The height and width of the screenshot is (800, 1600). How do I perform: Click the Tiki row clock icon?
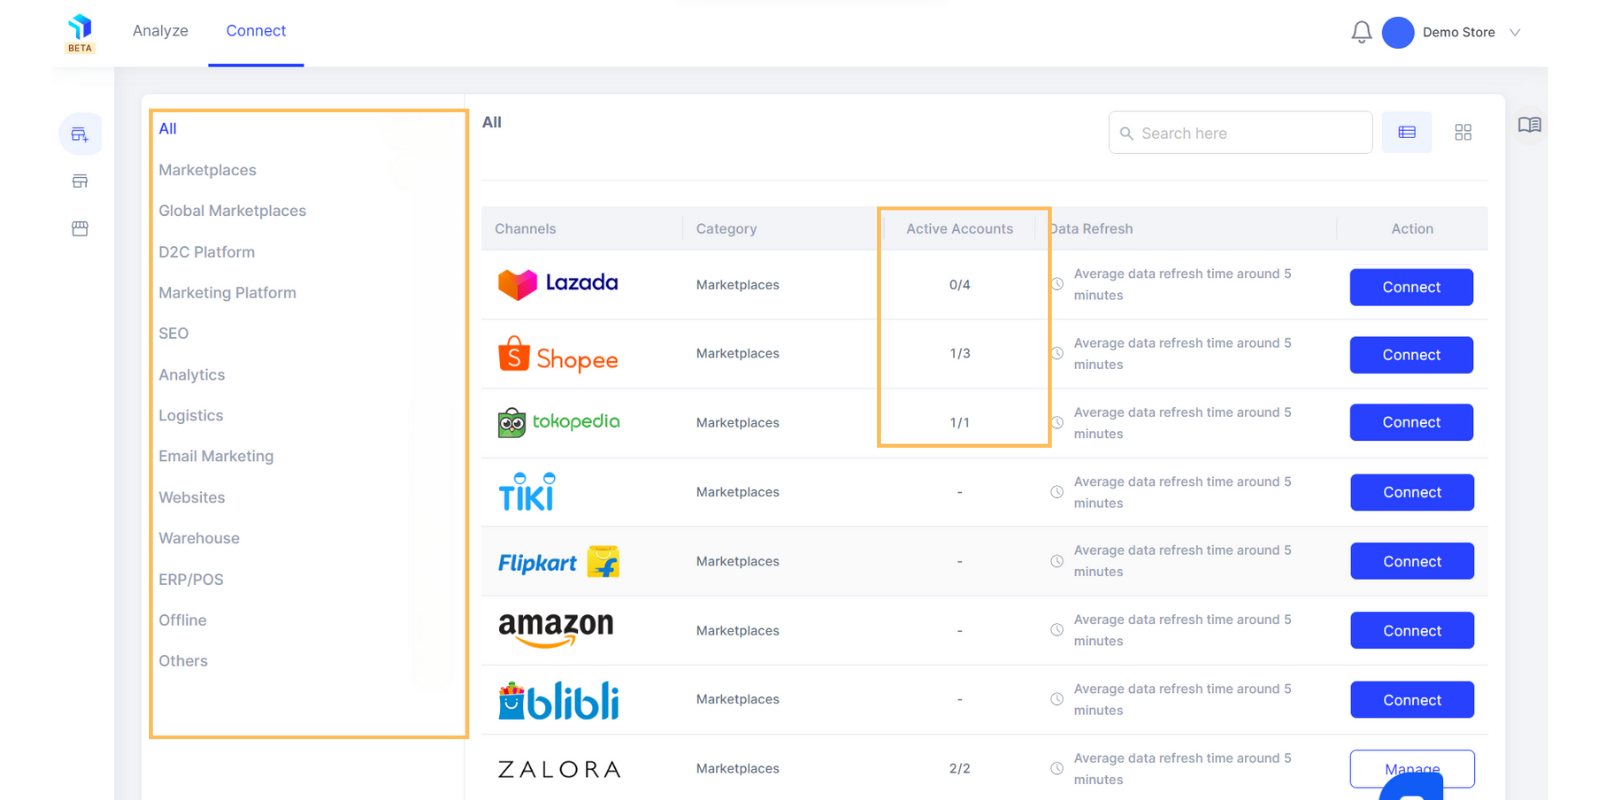1056,492
